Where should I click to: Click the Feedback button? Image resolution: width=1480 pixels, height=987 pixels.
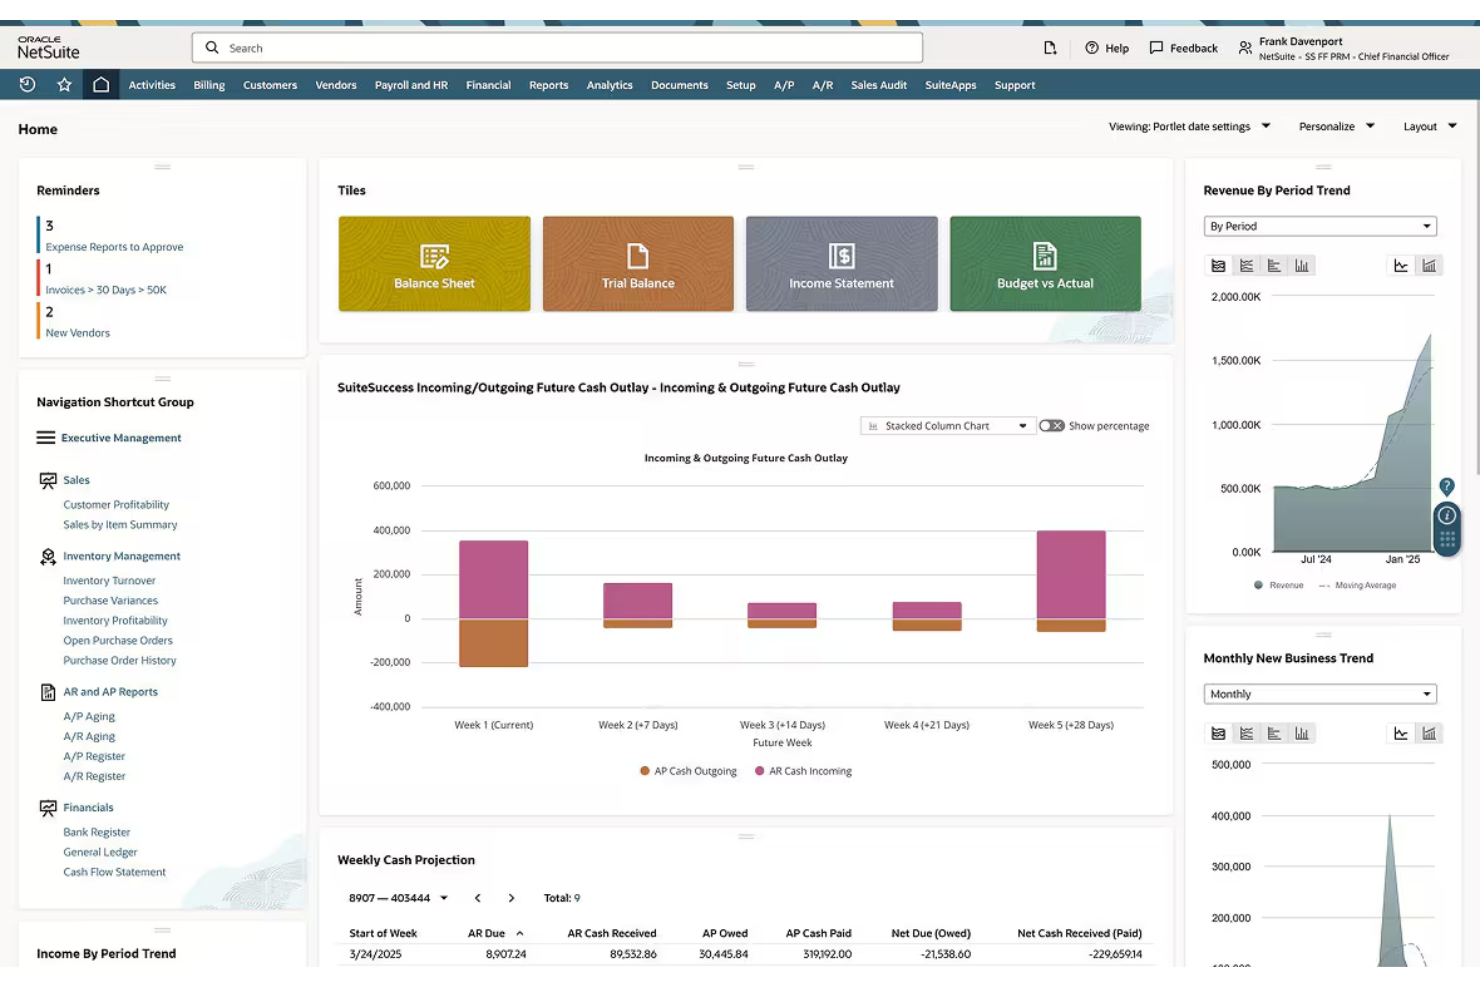[x=1183, y=47]
